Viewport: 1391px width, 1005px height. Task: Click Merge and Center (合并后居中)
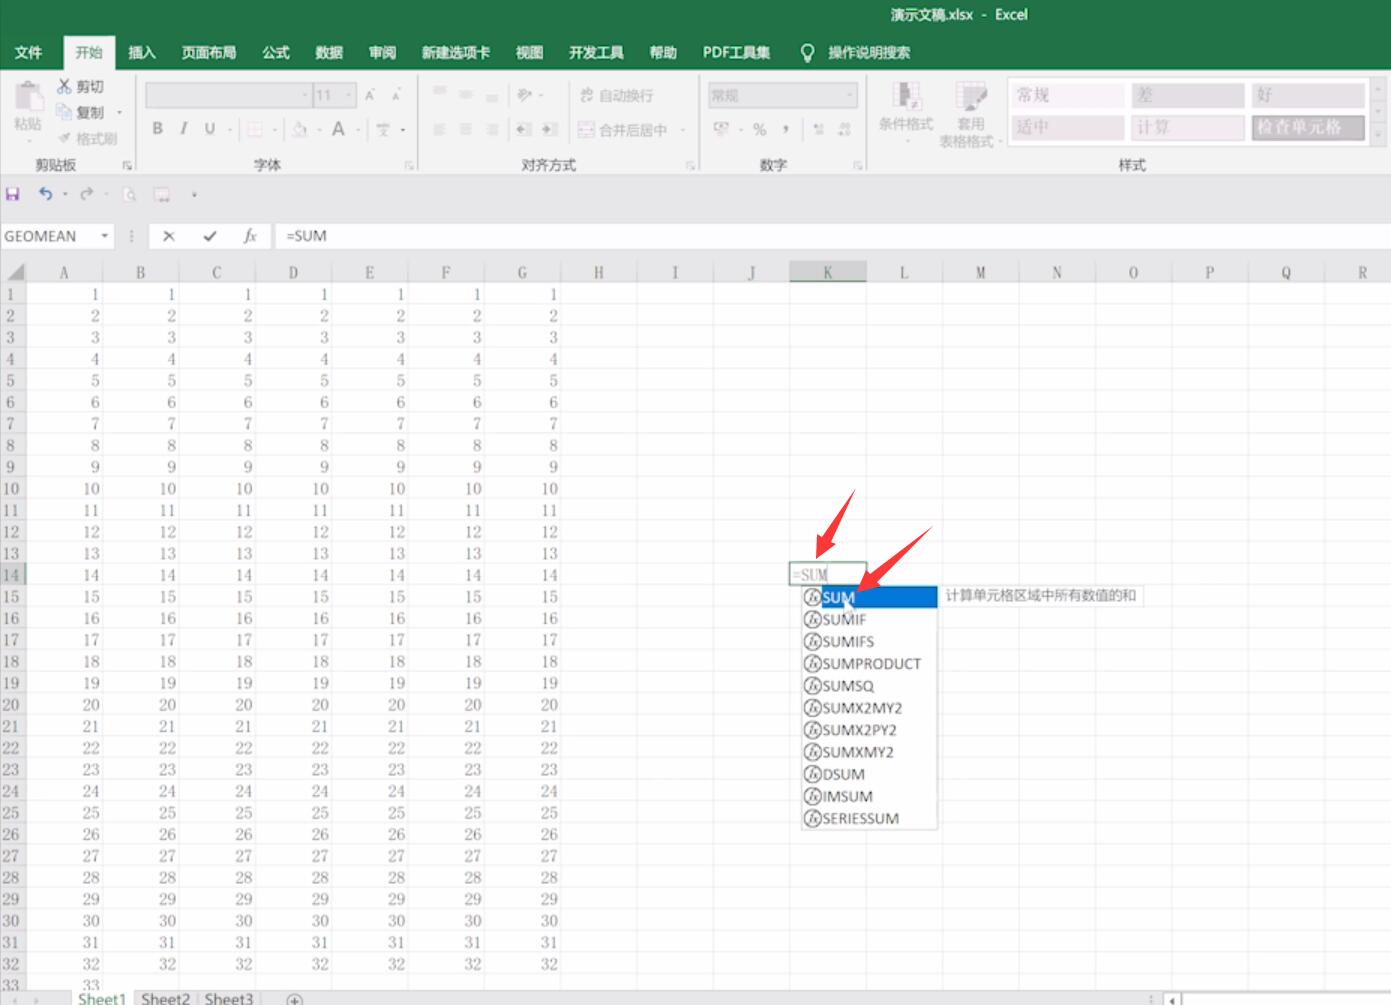pyautogui.click(x=622, y=130)
